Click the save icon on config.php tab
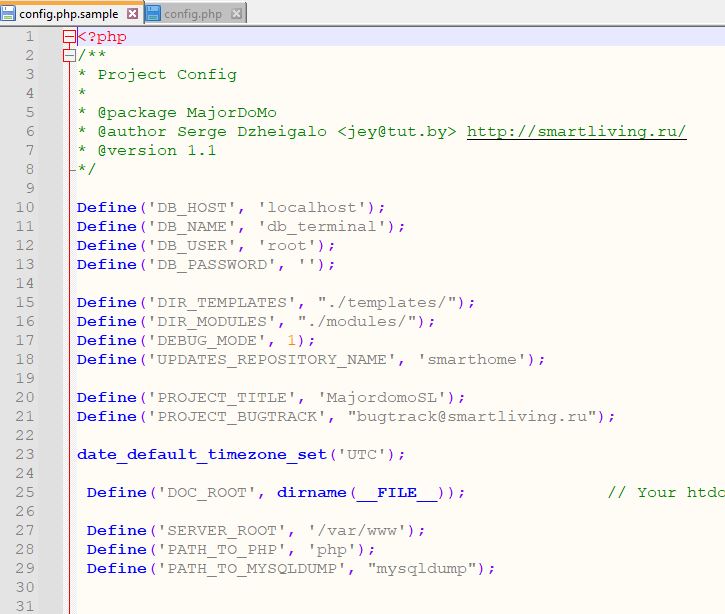Viewport: 725px width, 614px height. [x=153, y=13]
